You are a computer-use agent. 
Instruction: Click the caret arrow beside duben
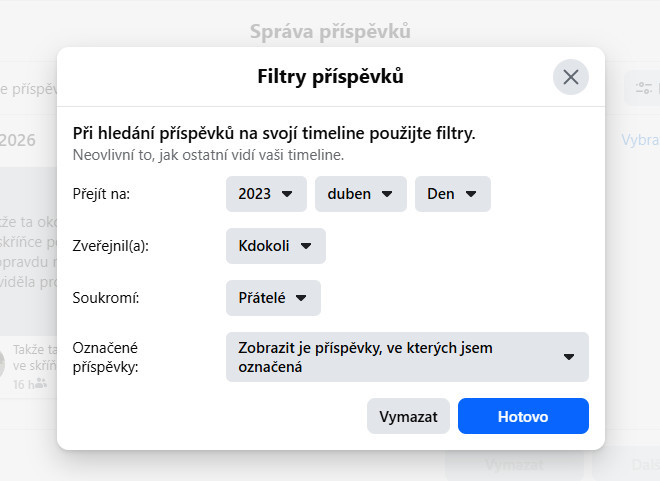[388, 194]
